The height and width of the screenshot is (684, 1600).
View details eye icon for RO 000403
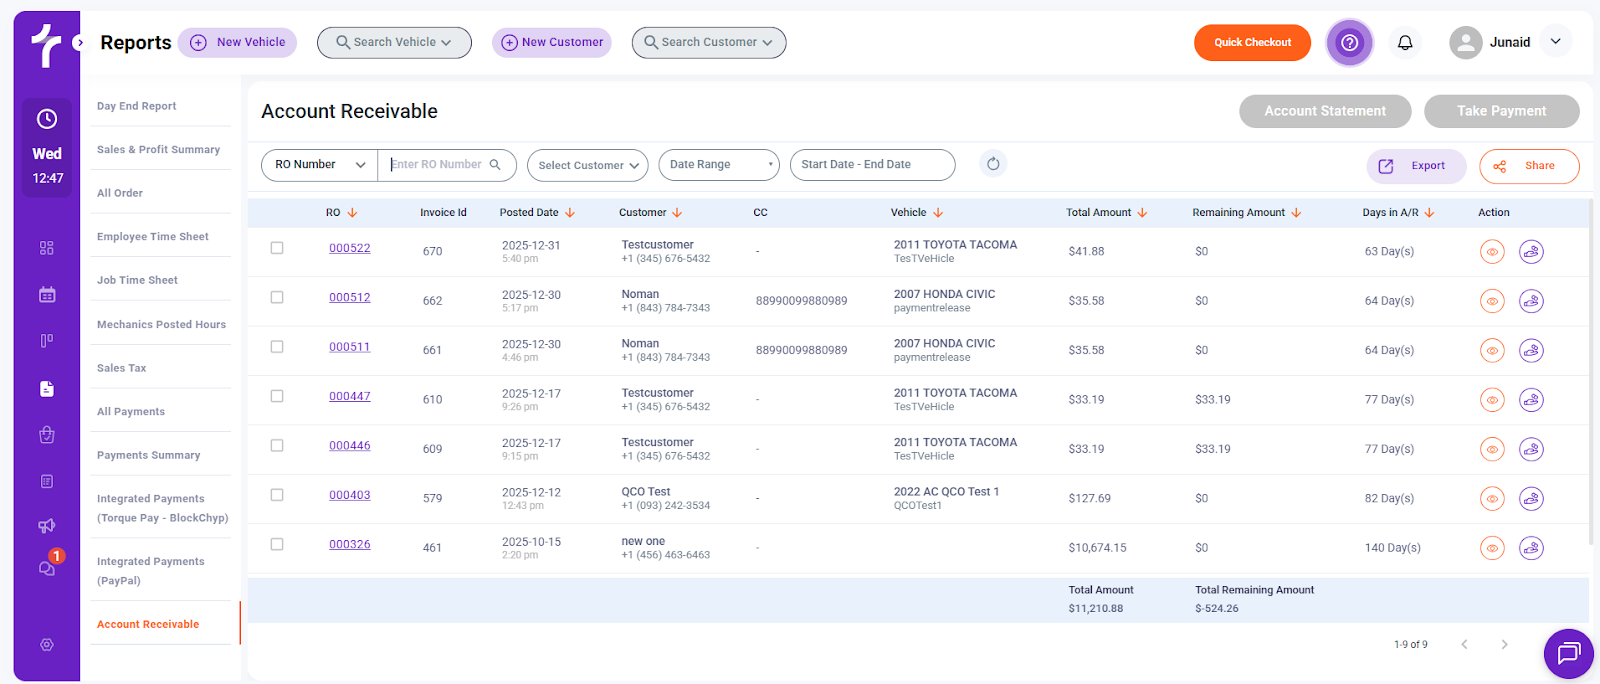pos(1492,499)
